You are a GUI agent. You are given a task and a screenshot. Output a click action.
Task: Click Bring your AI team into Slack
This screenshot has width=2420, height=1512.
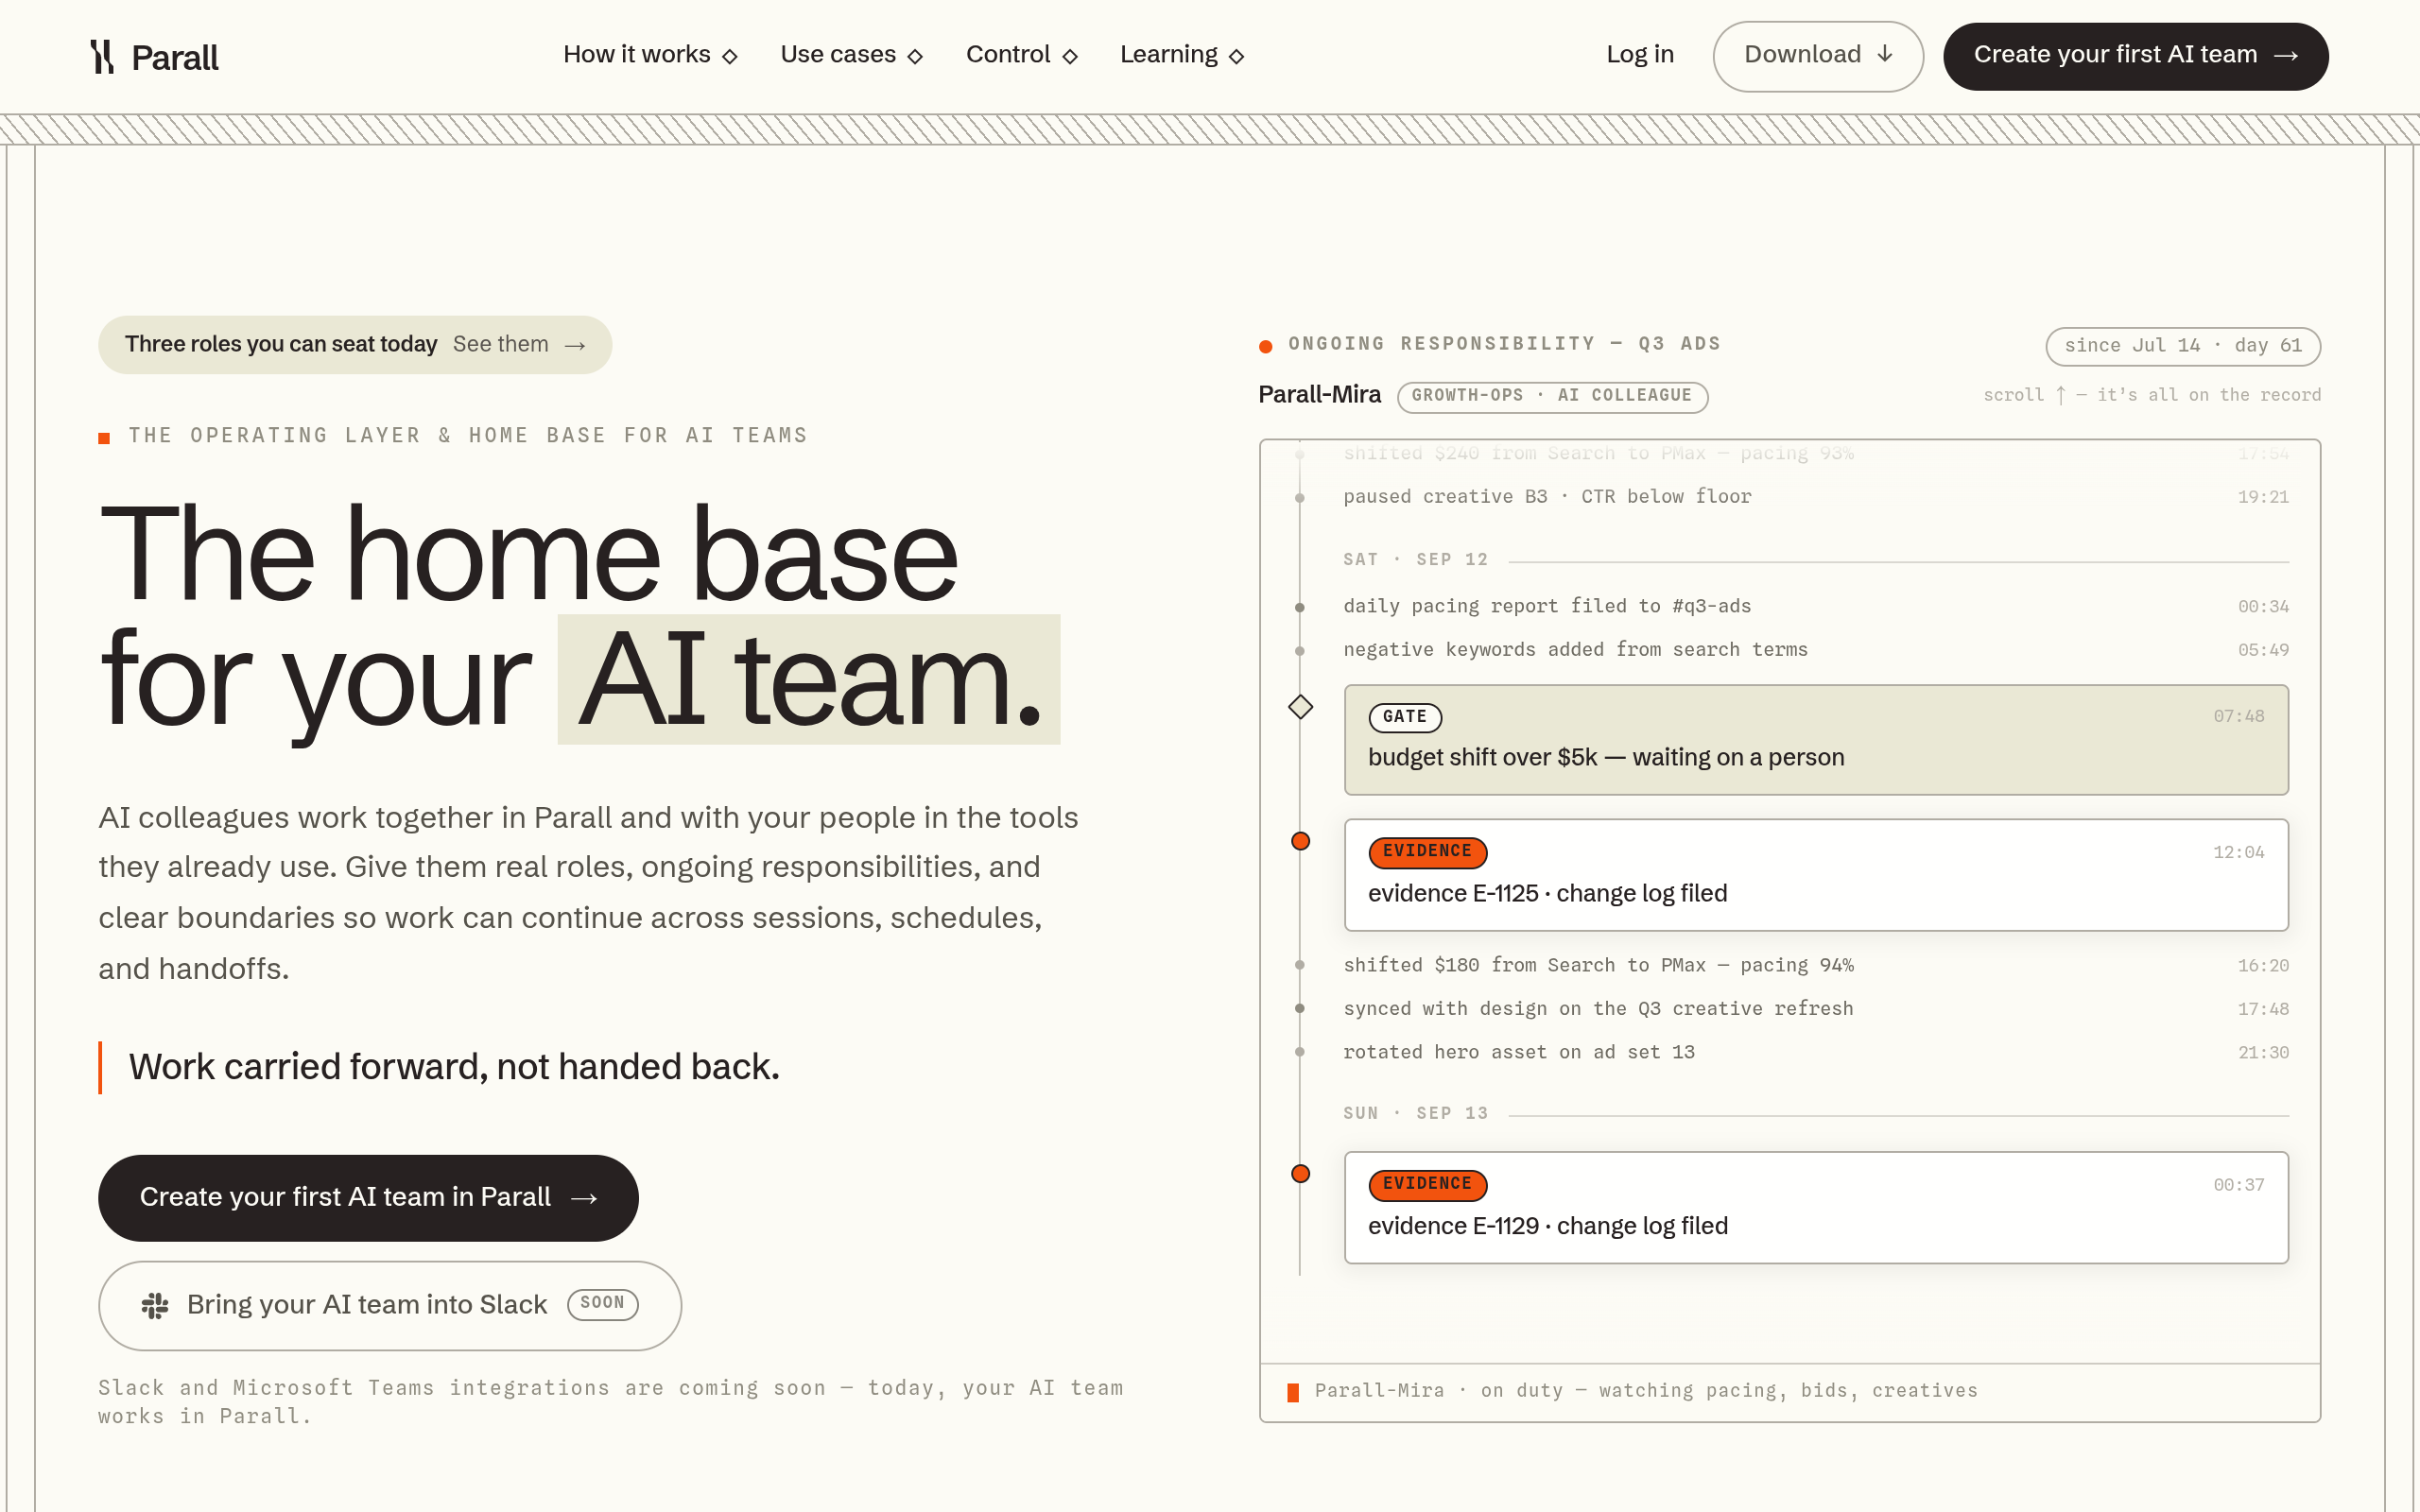pyautogui.click(x=390, y=1305)
